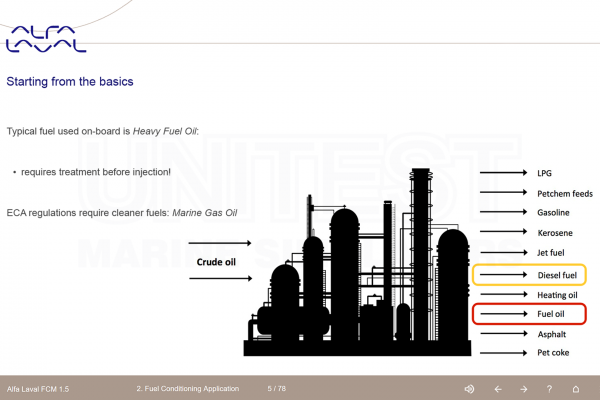The image size is (600, 400).
Task: Click the 'Asphalt' product label
Action: pos(551,334)
